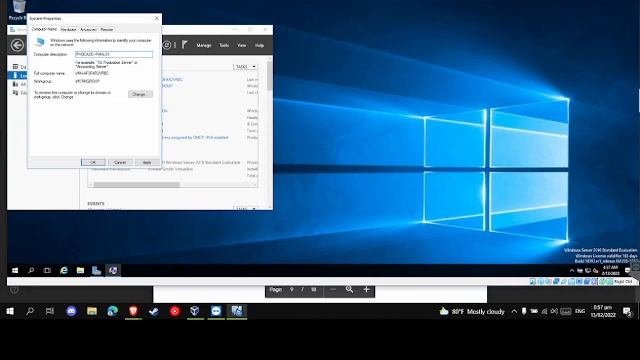Open Brave browser on host taskbar
The image size is (640, 360).
(x=133, y=311)
